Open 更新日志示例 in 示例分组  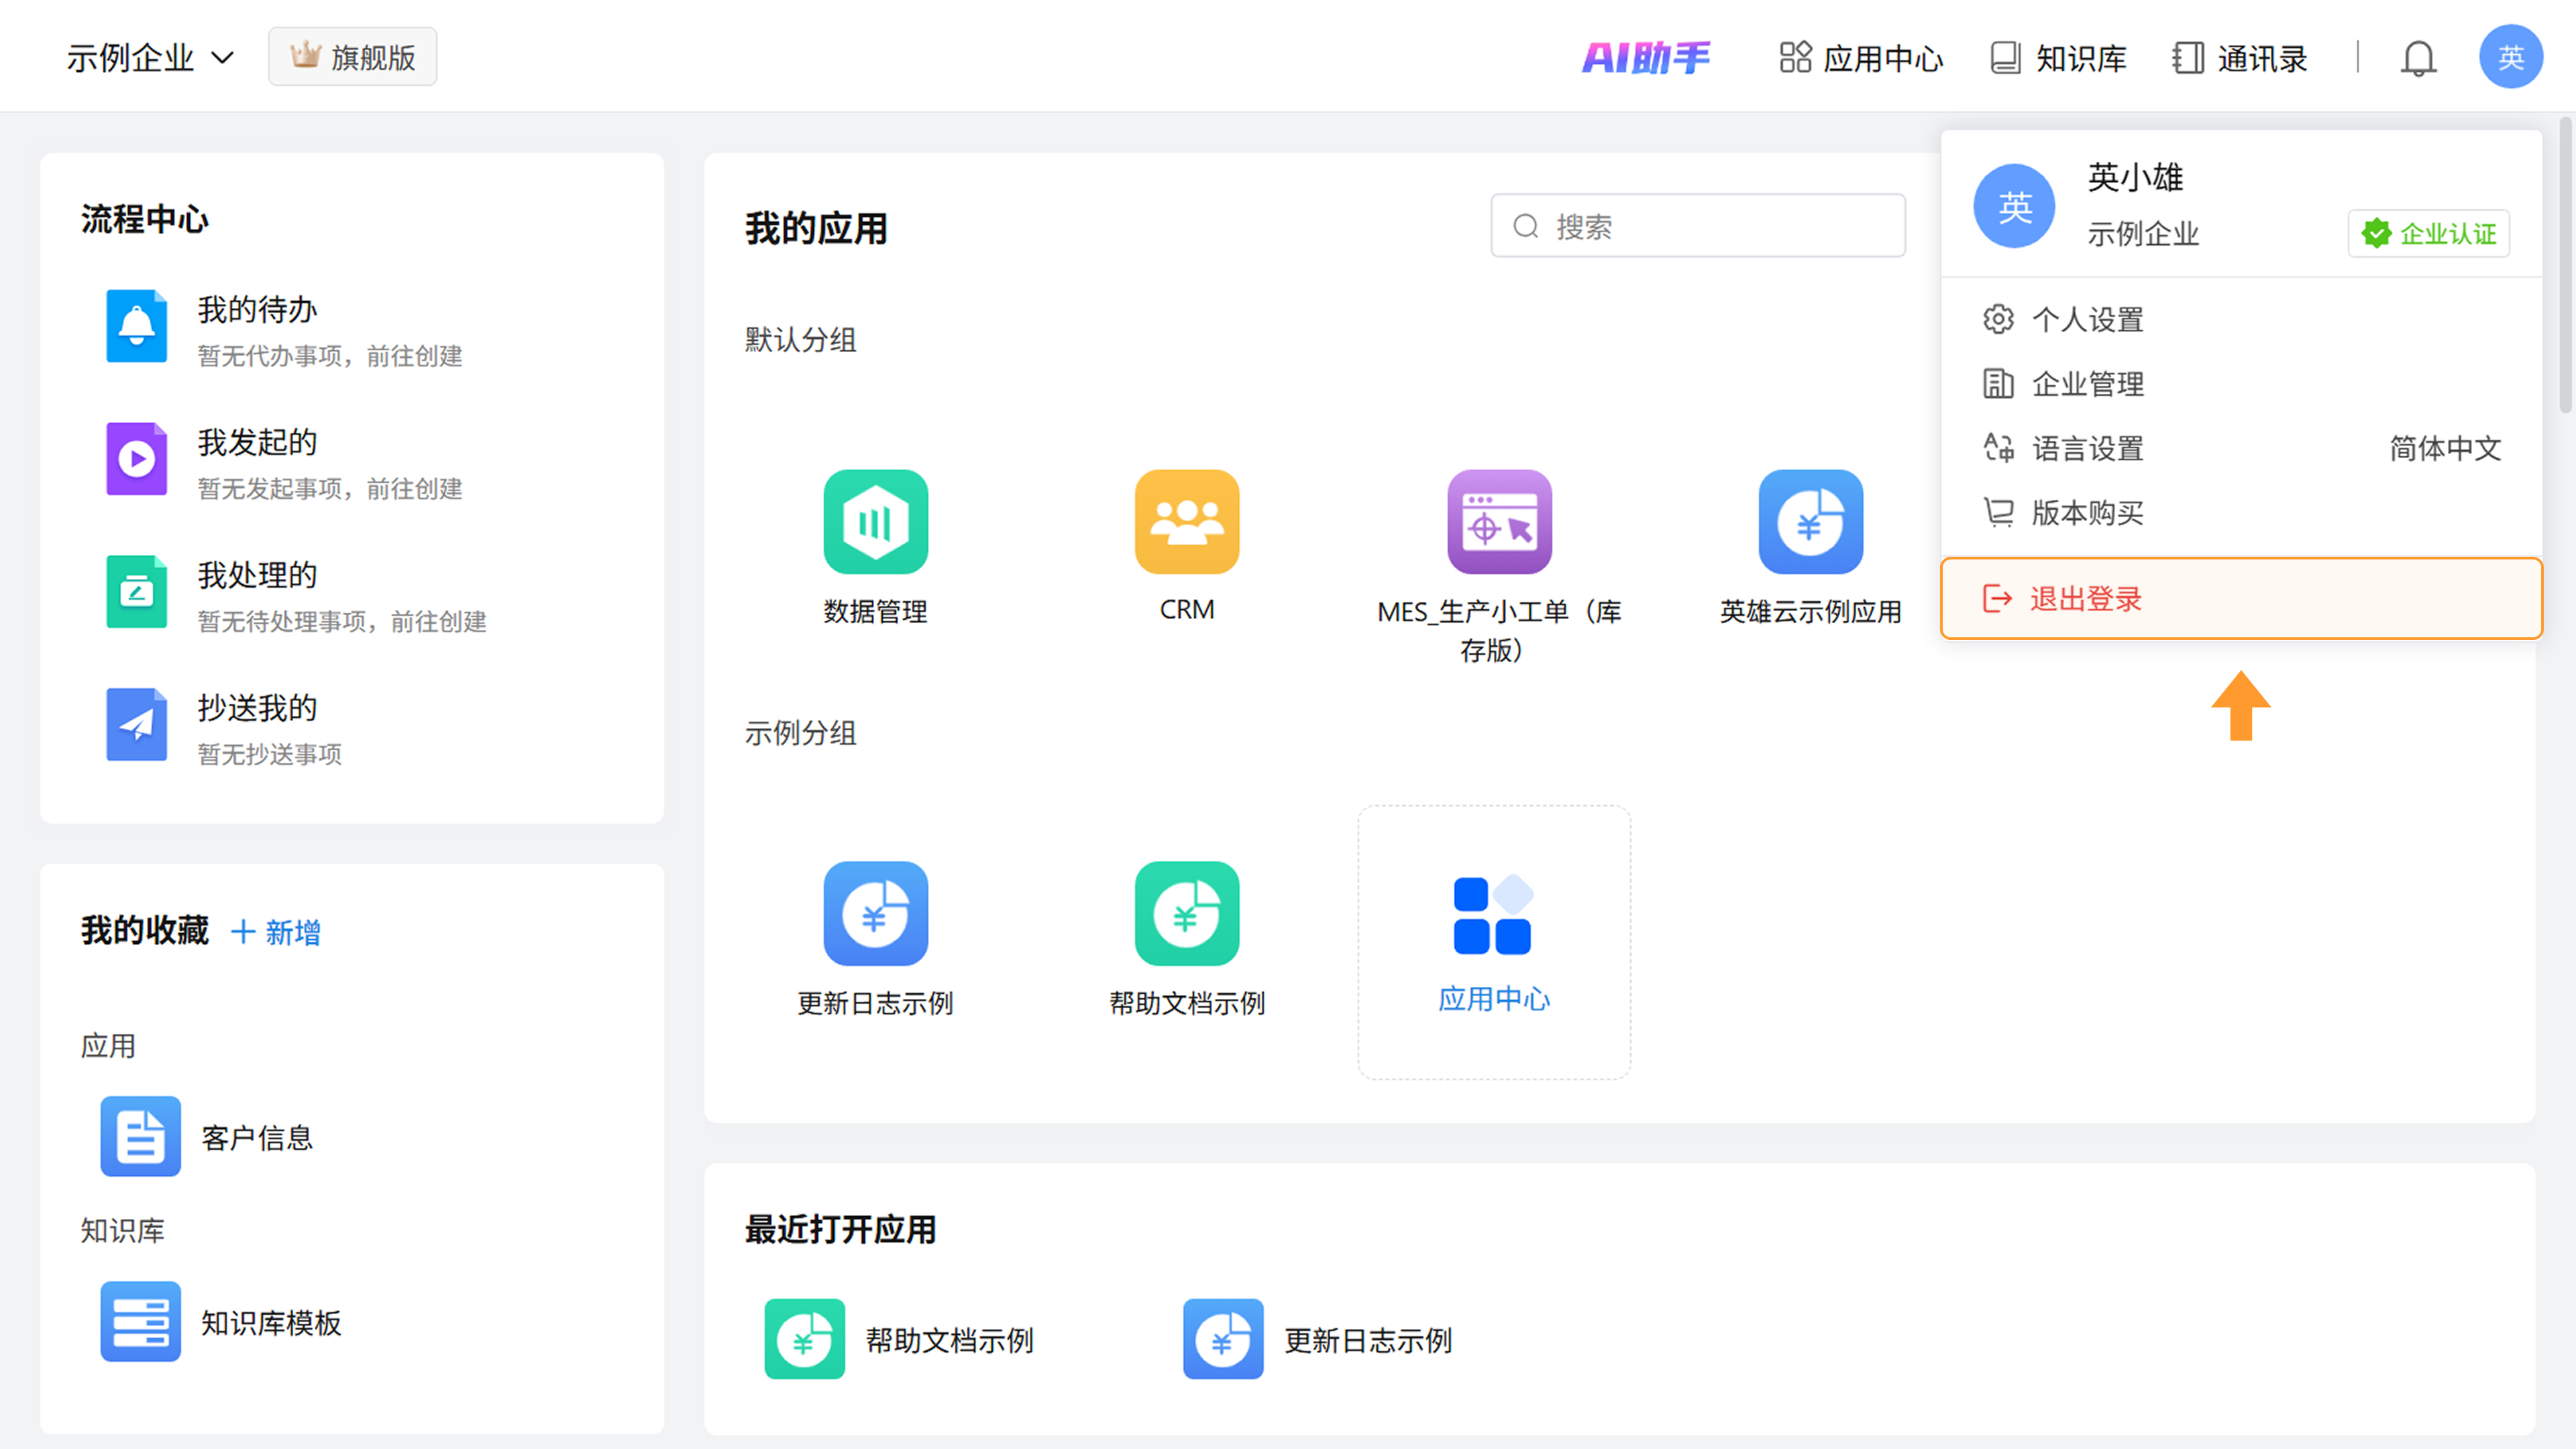[875, 914]
